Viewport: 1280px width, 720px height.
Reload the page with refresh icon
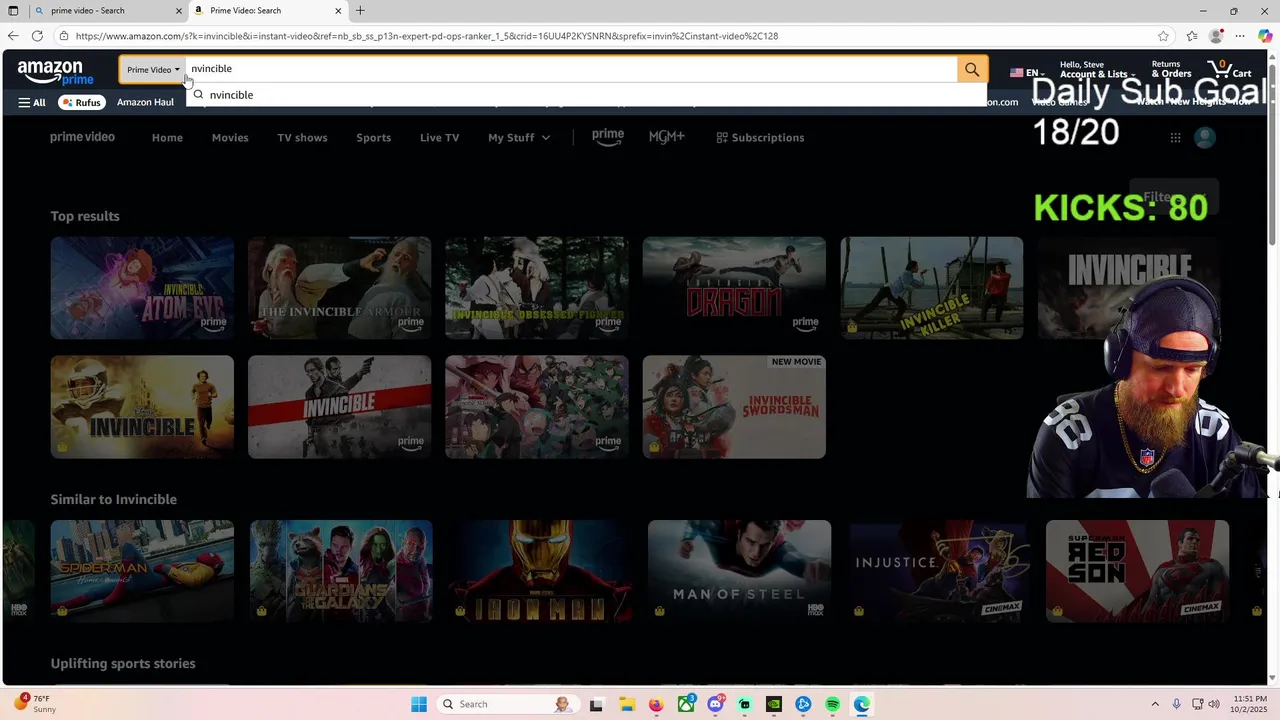[x=37, y=36]
